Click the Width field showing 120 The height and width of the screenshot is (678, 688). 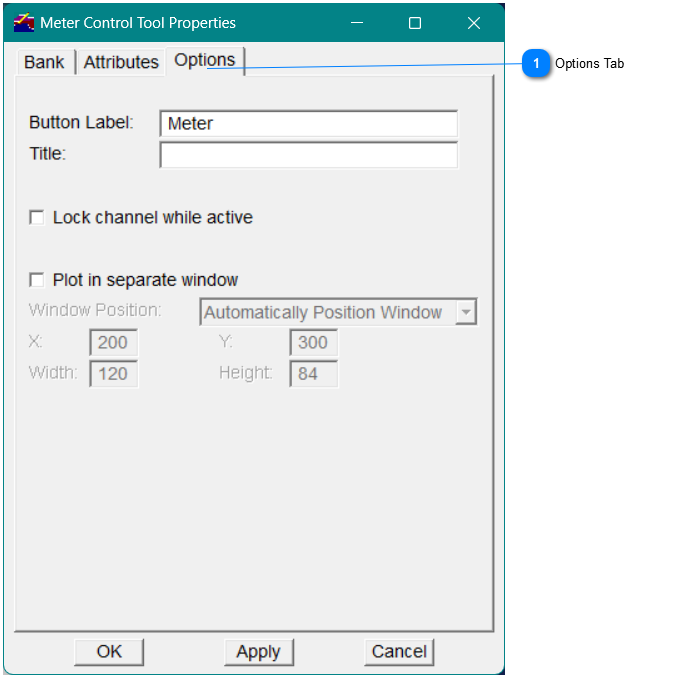click(114, 374)
